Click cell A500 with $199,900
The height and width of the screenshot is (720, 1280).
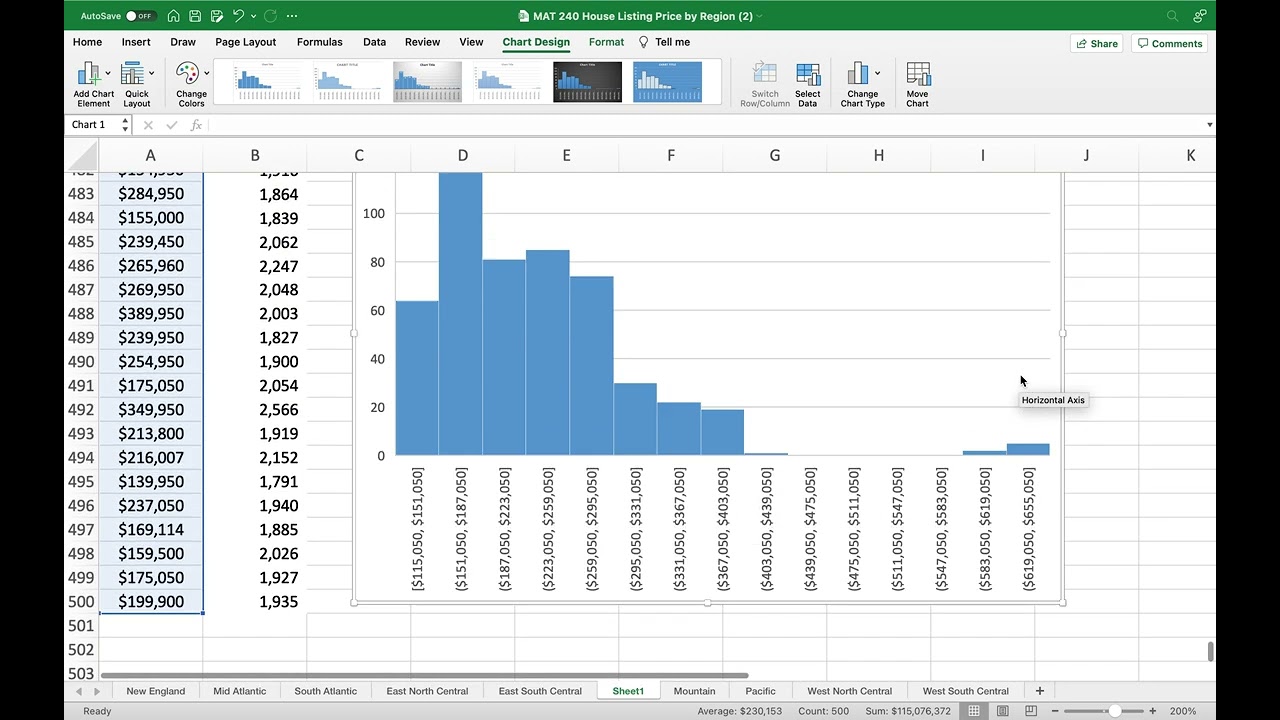coord(151,602)
